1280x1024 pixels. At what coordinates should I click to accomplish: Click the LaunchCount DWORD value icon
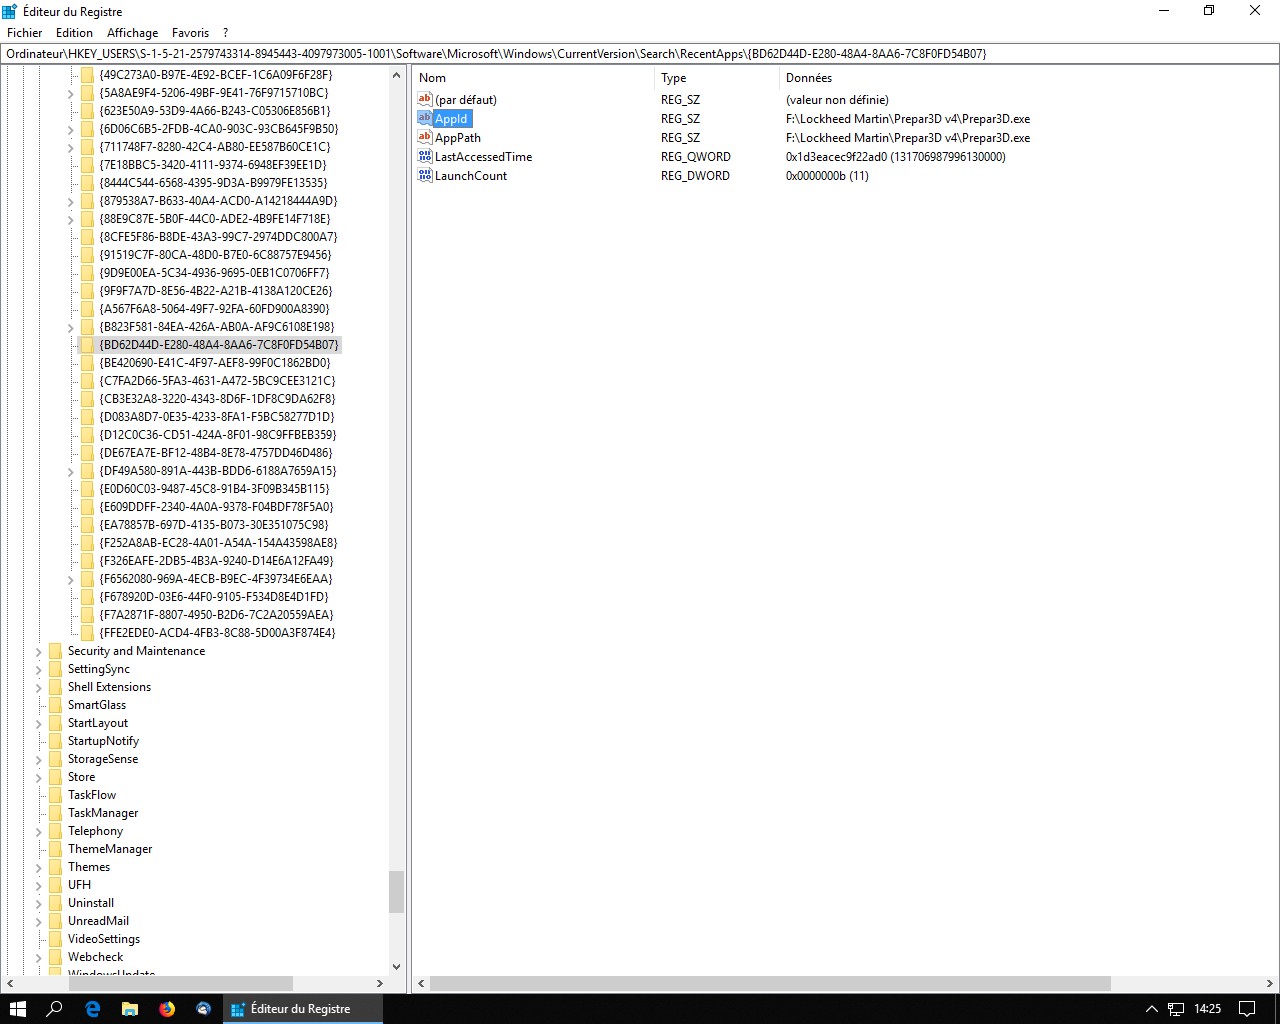(425, 176)
